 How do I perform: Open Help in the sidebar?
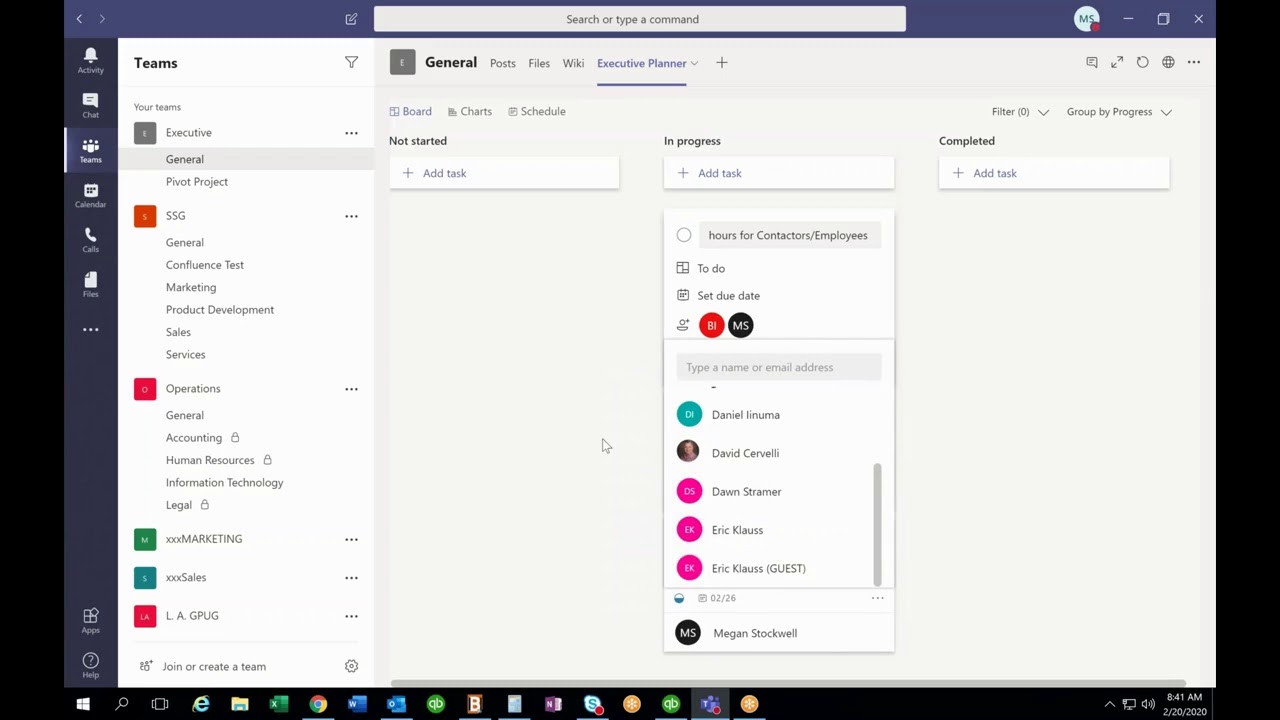click(x=90, y=666)
